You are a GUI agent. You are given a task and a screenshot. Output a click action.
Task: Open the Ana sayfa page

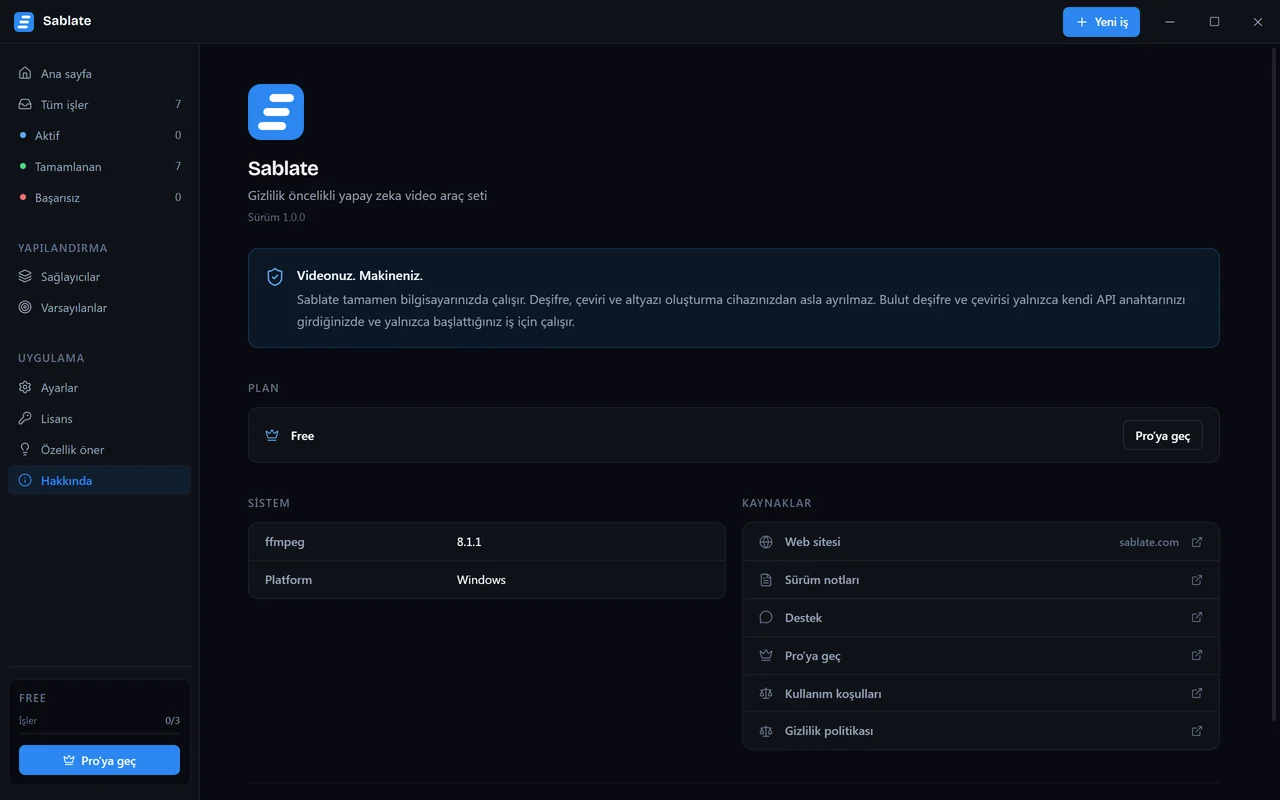99,74
